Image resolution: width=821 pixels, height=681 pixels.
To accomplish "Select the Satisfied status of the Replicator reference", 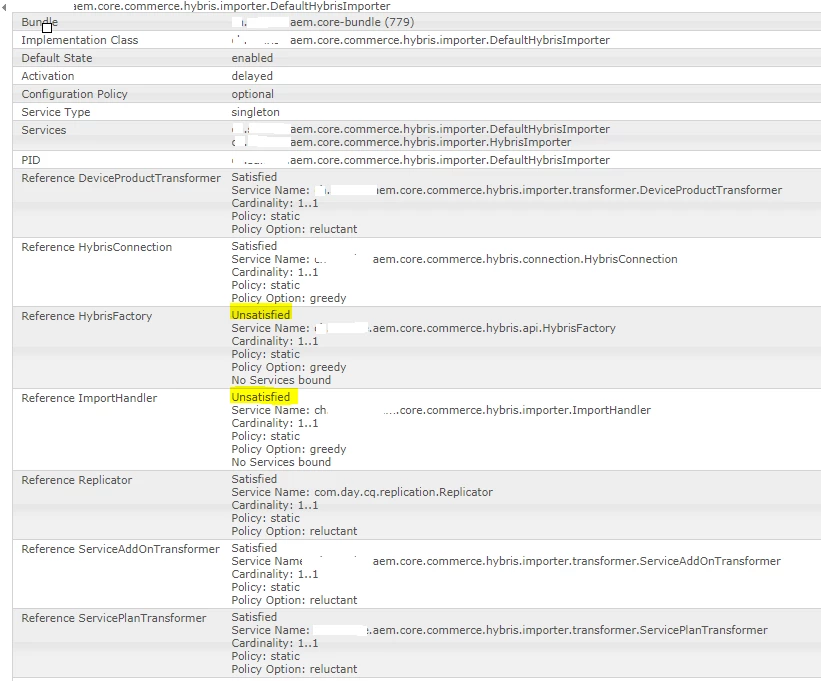I will 254,479.
